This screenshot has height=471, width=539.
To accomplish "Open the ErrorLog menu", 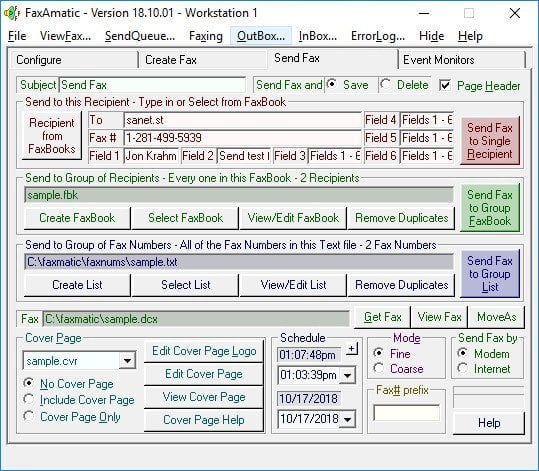I will pyautogui.click(x=378, y=36).
